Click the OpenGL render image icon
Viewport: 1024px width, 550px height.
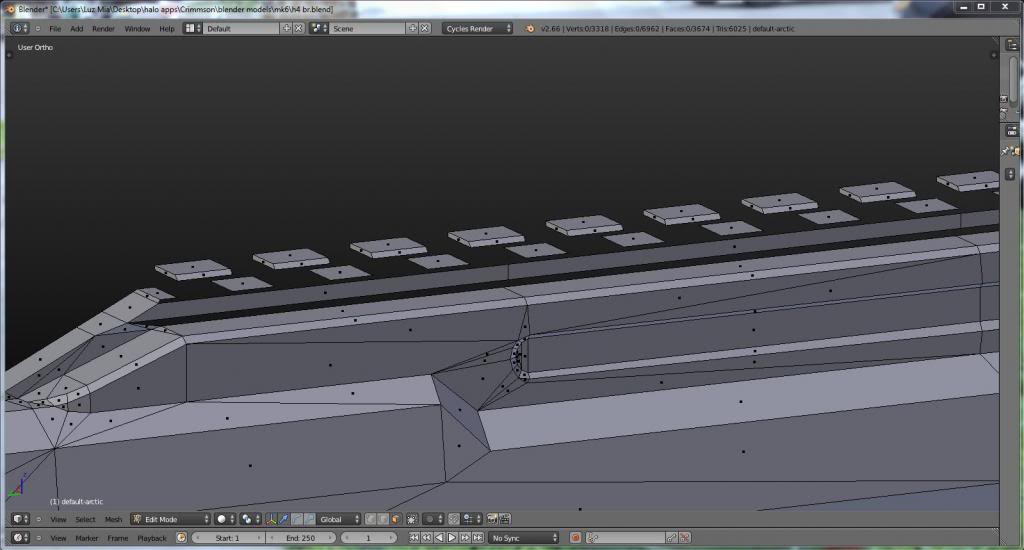tap(492, 519)
